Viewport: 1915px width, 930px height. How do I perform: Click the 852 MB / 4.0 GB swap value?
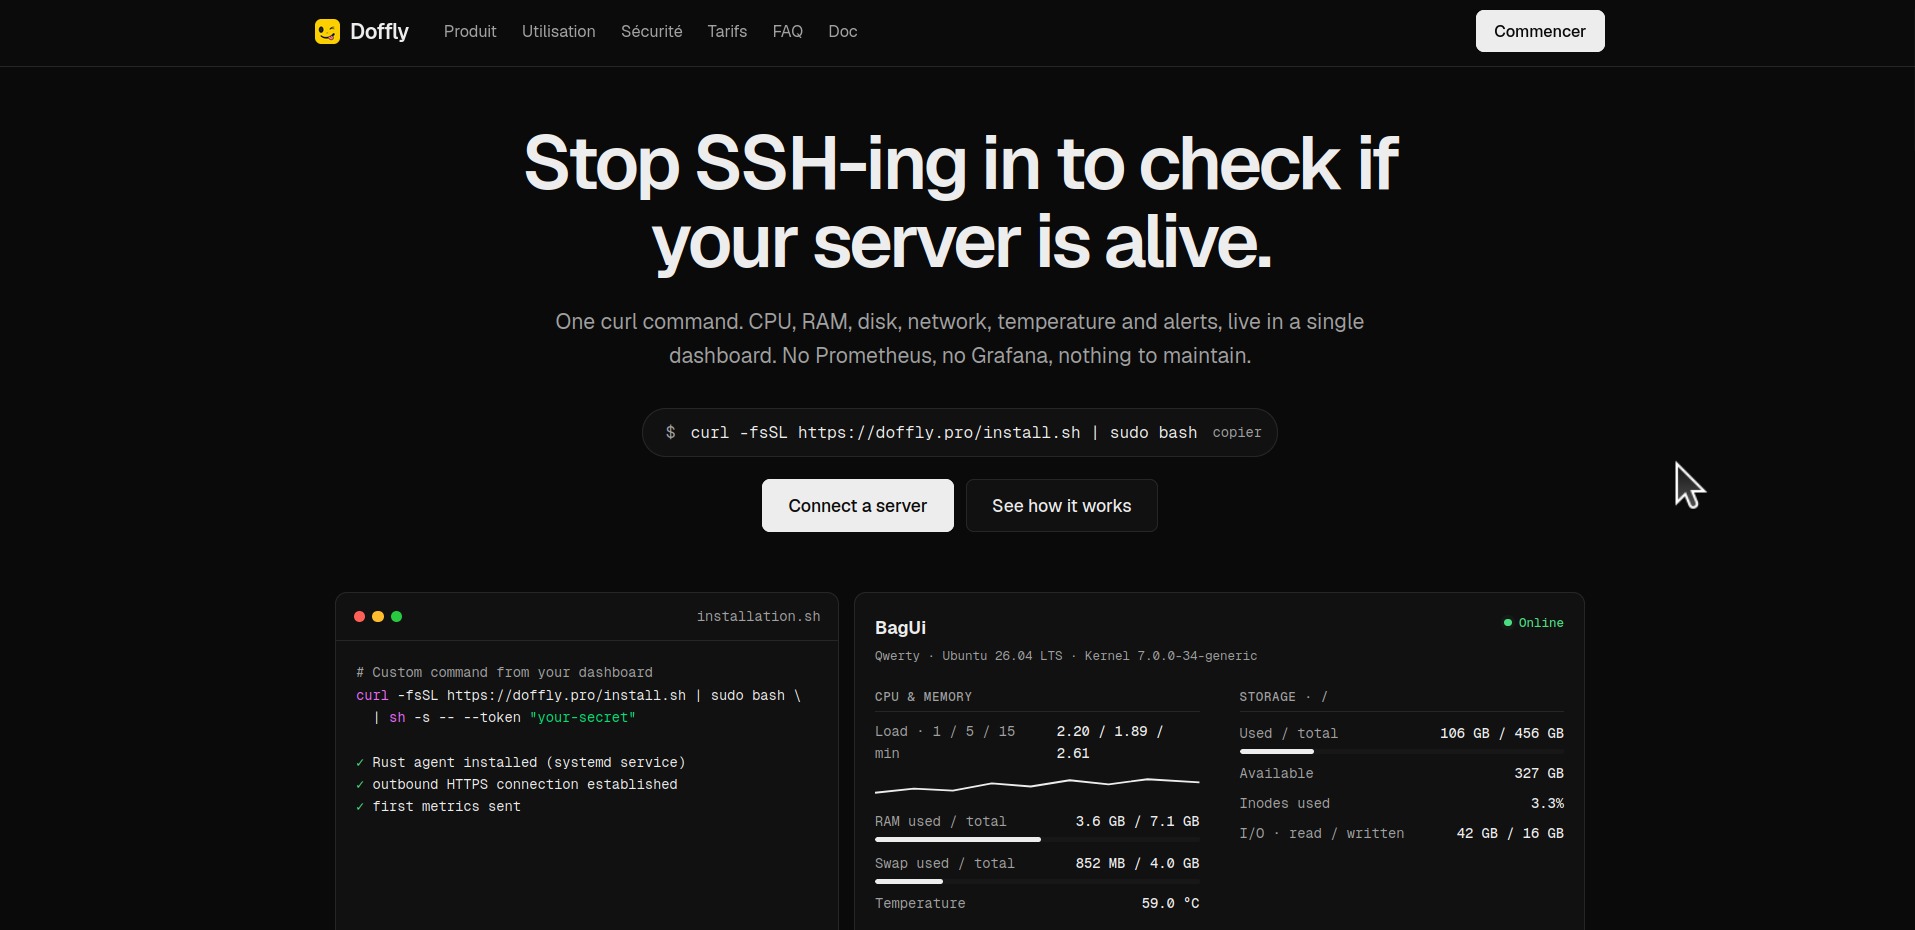(x=1137, y=864)
